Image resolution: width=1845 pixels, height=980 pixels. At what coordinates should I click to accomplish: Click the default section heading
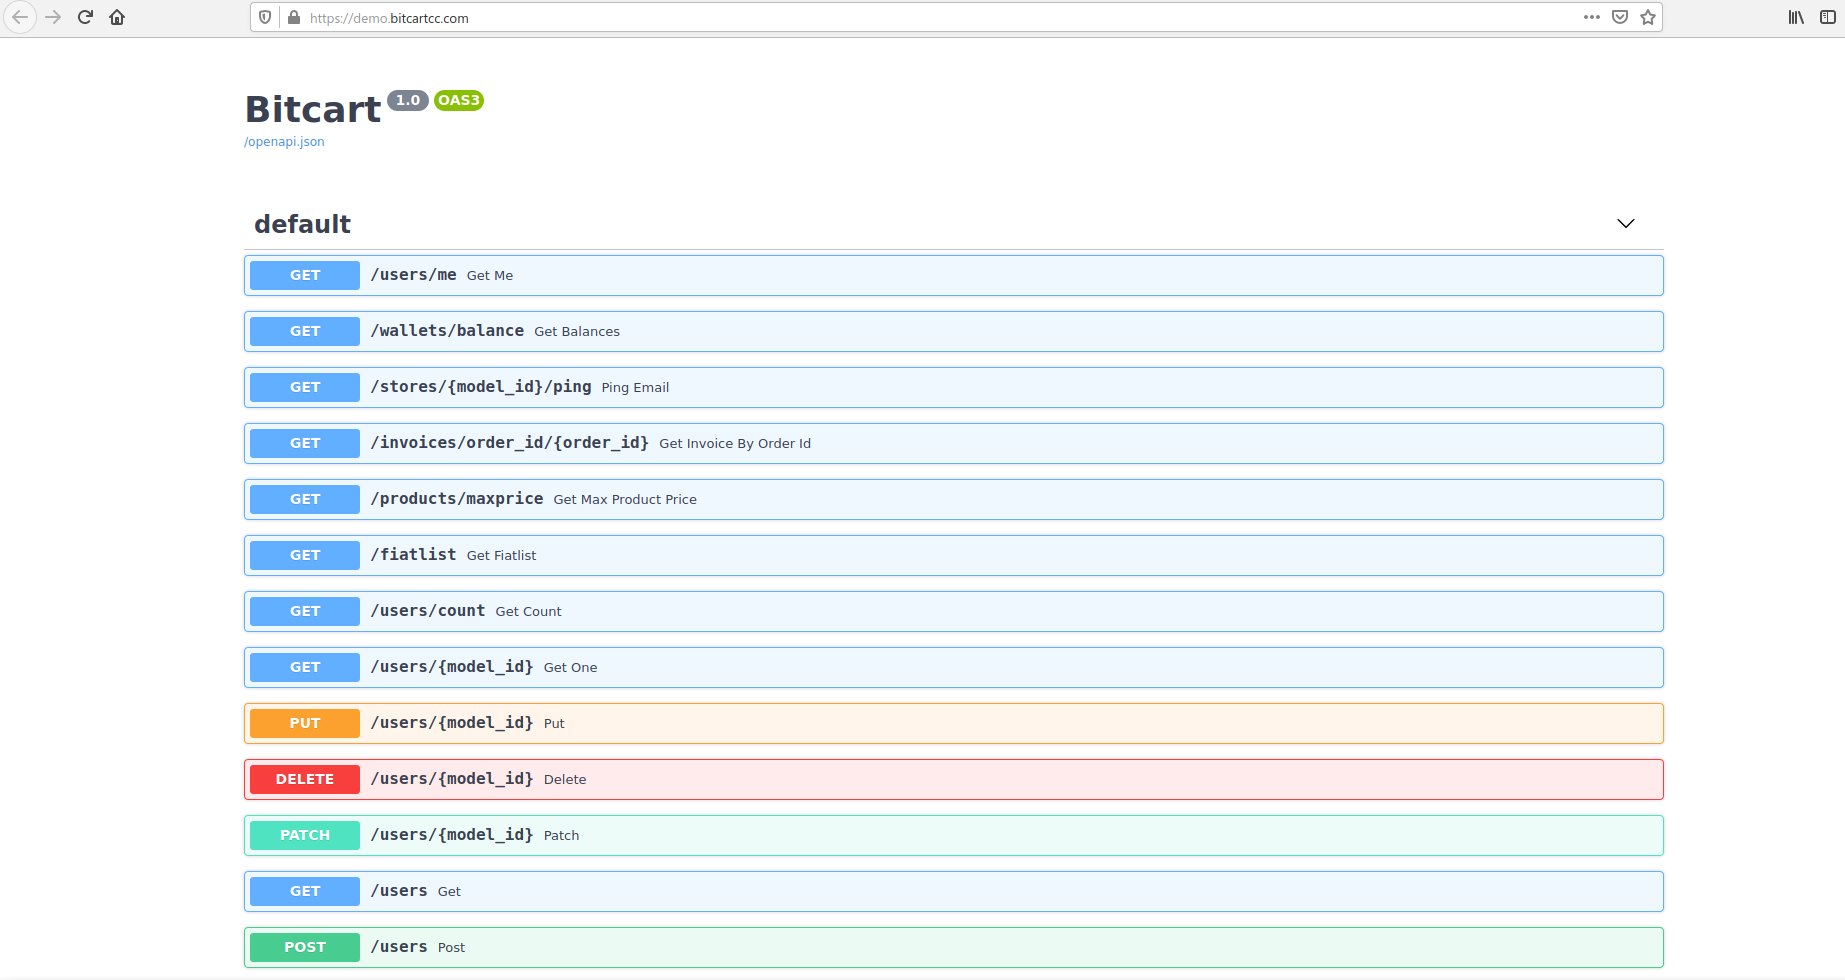[x=302, y=224]
